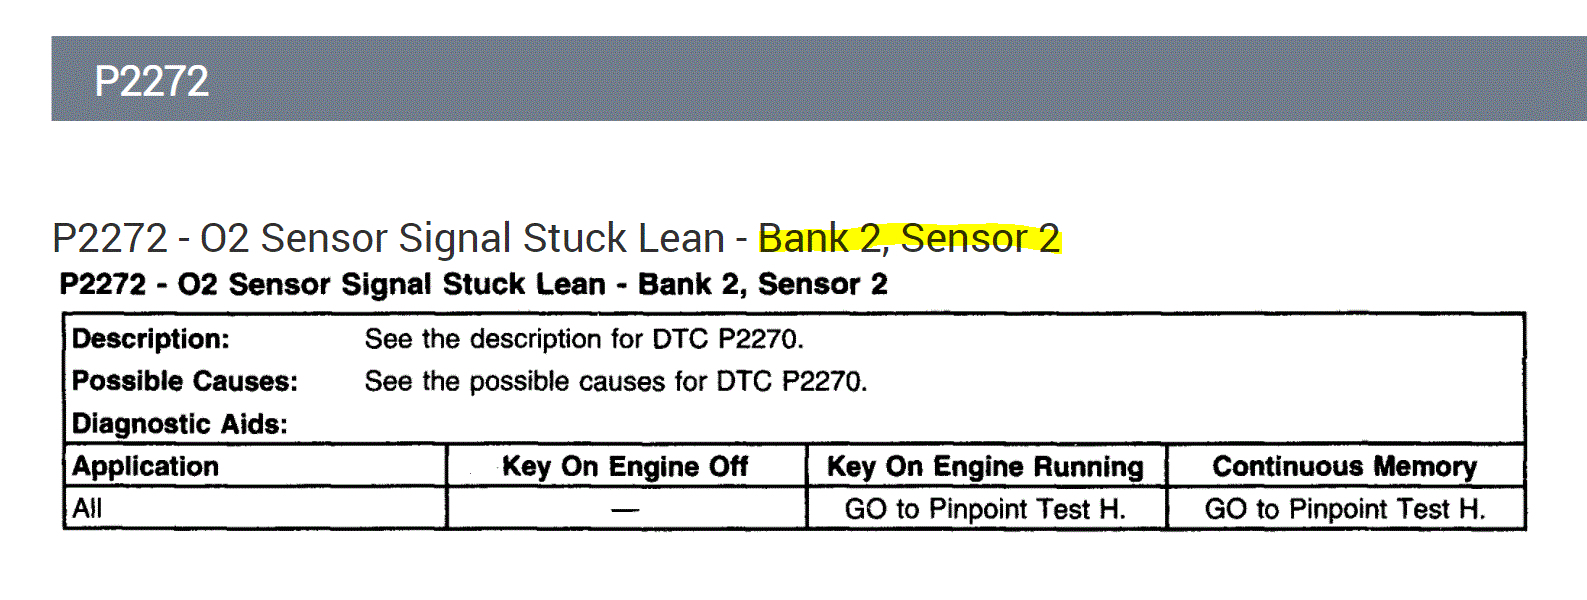The image size is (1587, 600).
Task: Click "P2270" code in the Description row
Action: 759,339
